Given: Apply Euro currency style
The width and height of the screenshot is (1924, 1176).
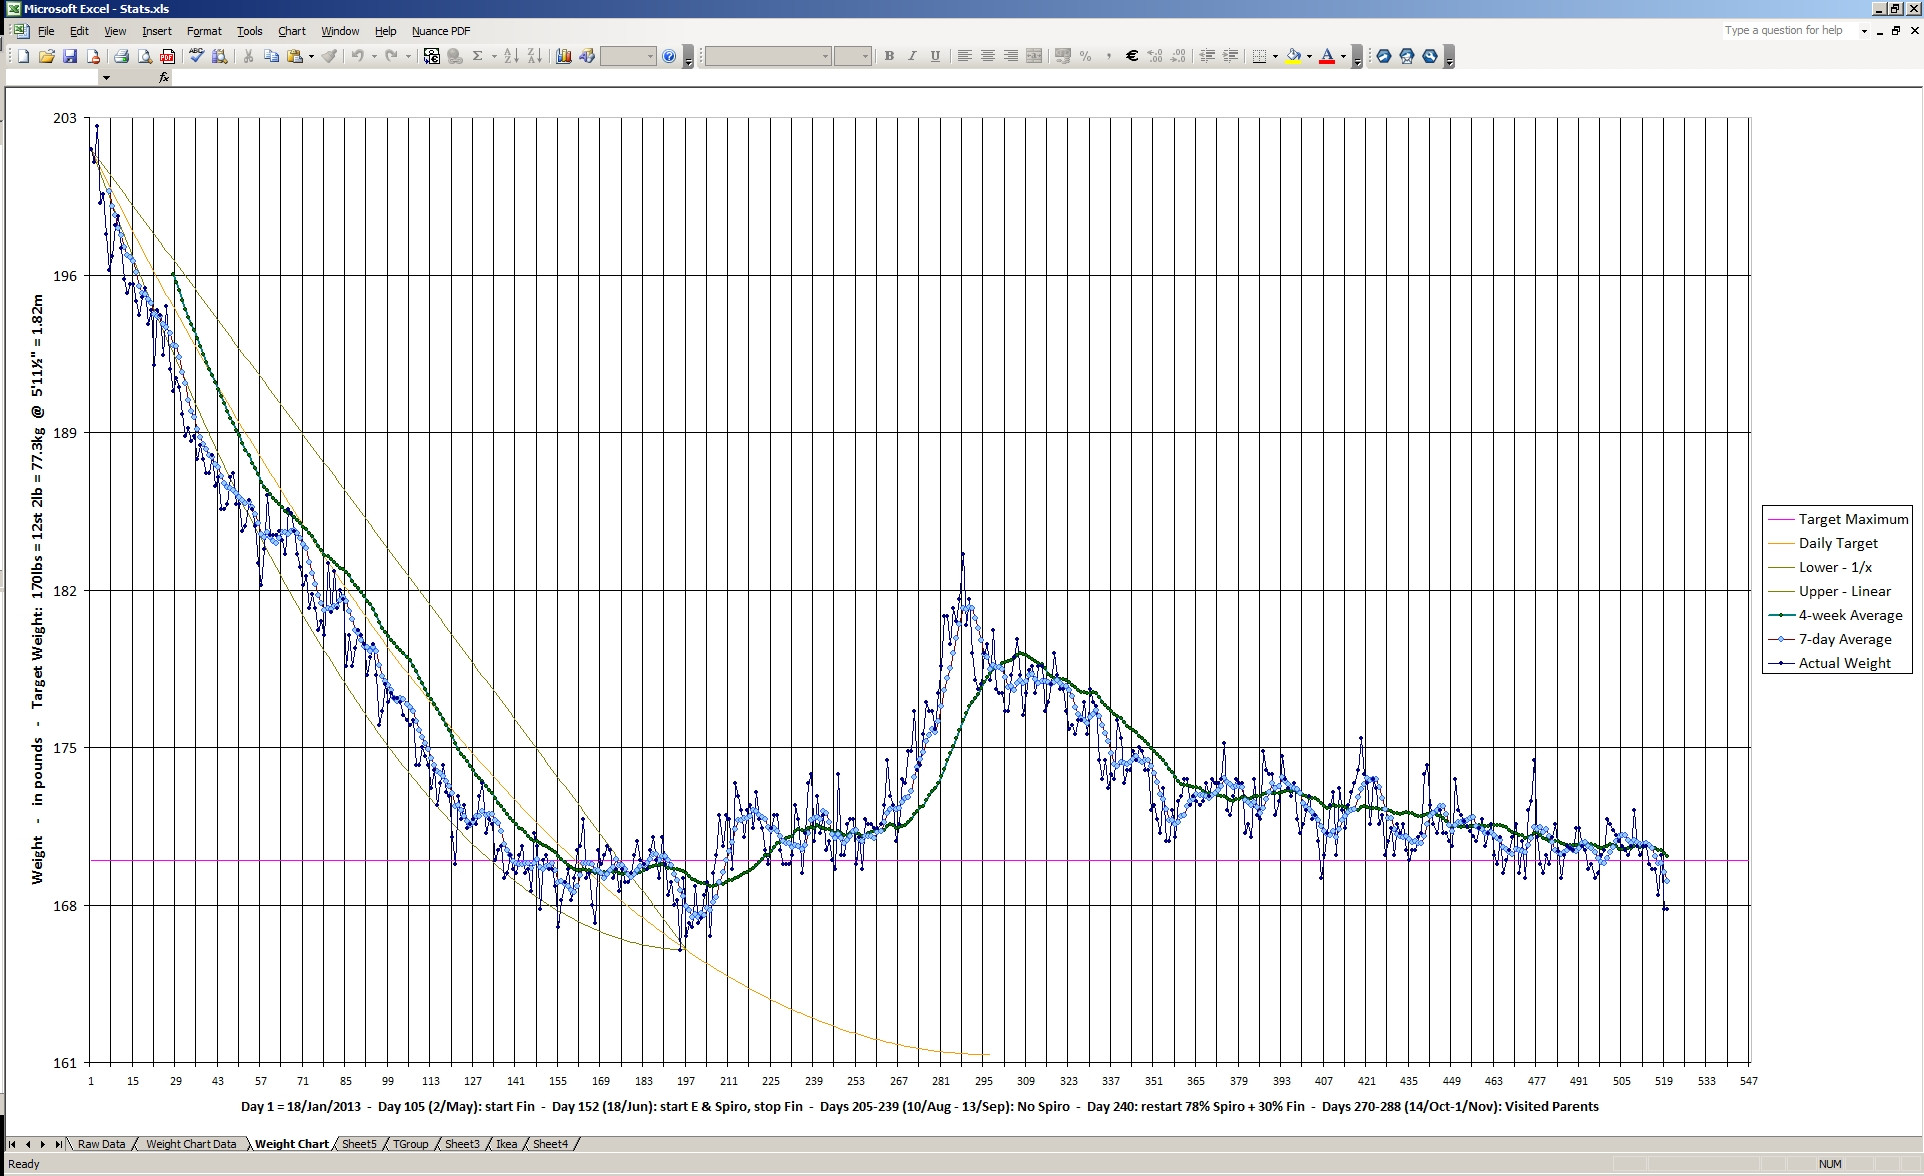Looking at the screenshot, I should 1132,56.
